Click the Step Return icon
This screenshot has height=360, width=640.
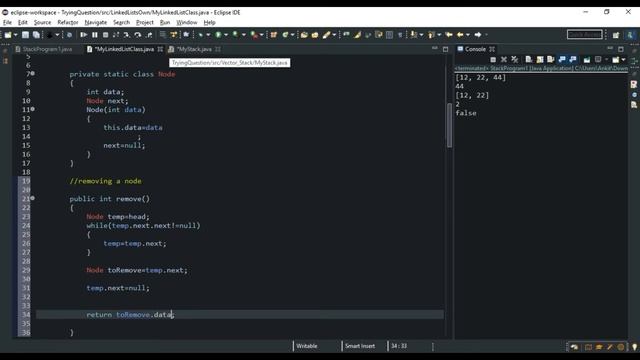pos(149,35)
